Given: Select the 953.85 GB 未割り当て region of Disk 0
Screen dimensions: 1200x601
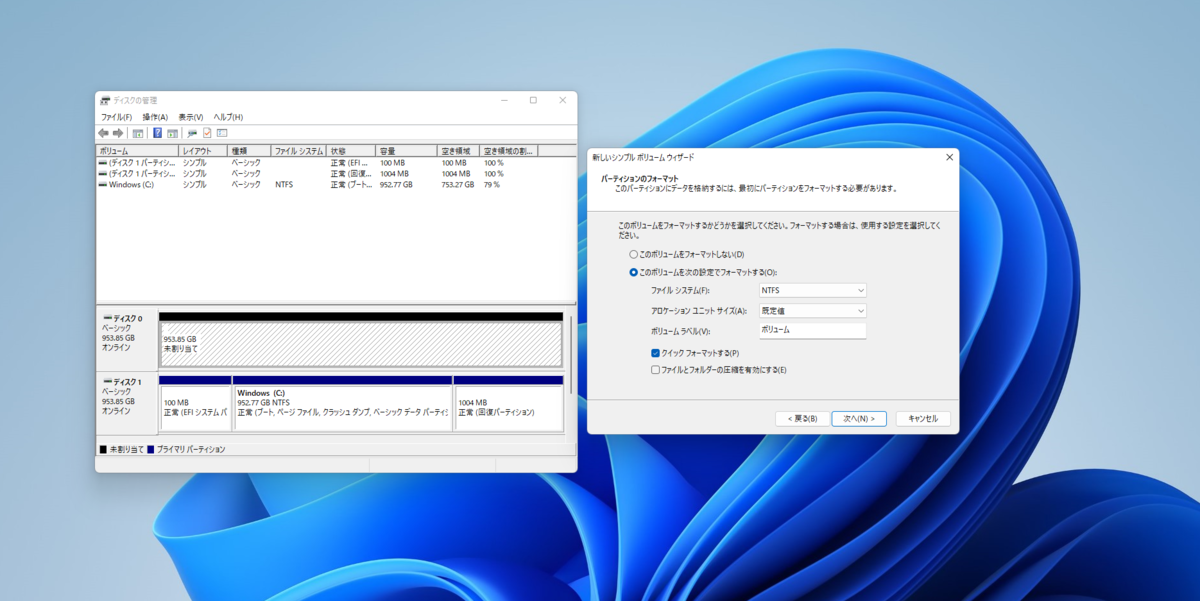Looking at the screenshot, I should coord(361,343).
